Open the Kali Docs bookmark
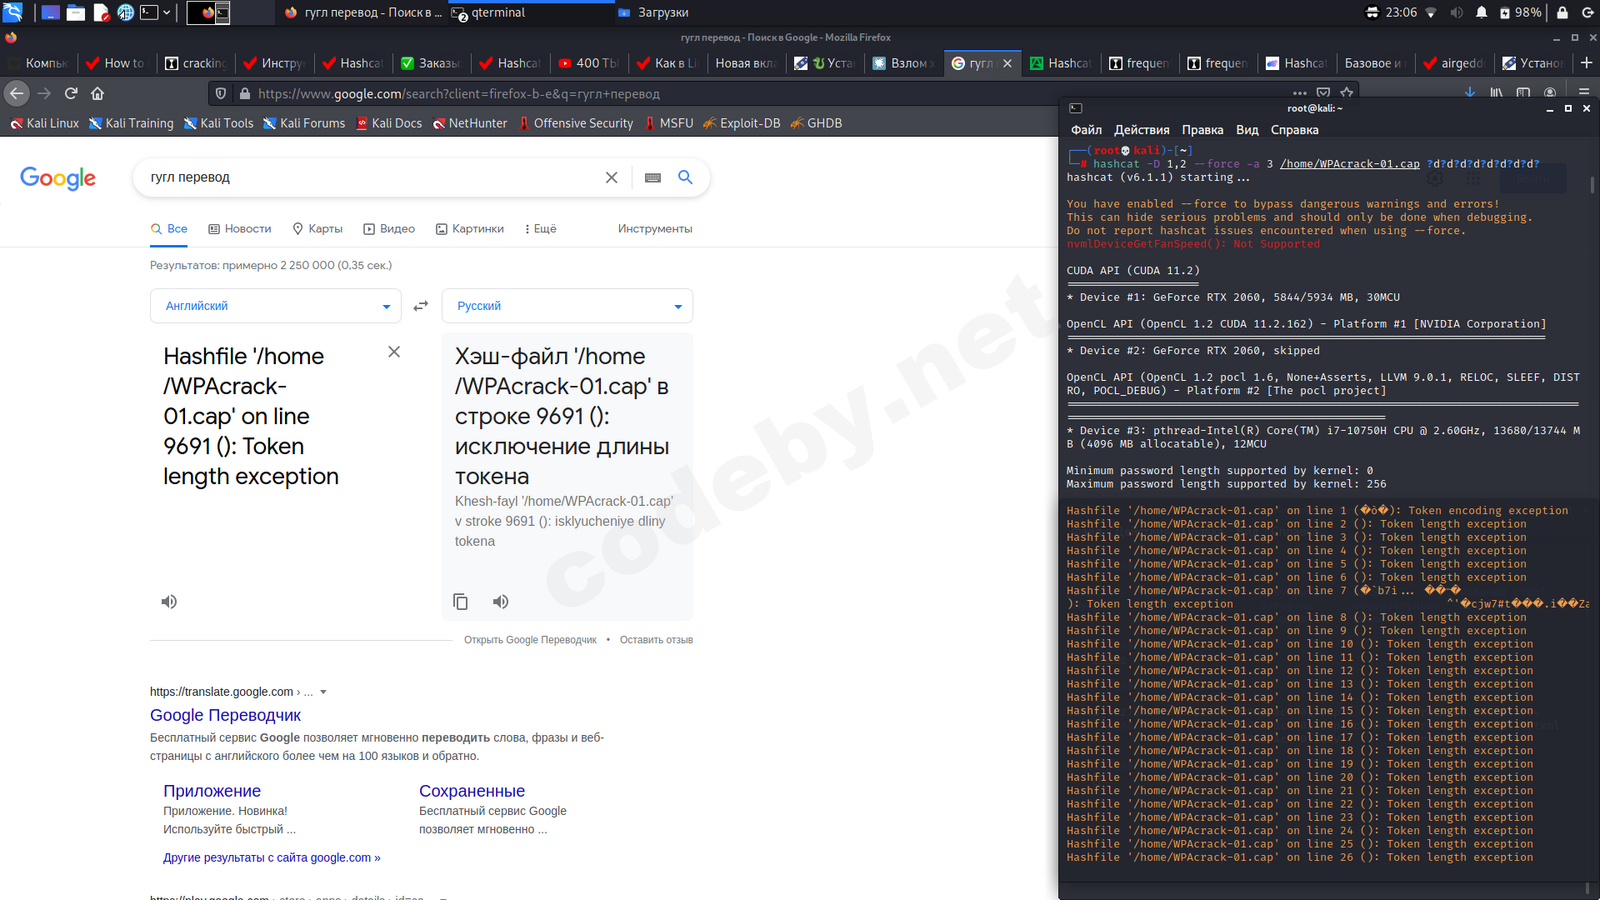 coord(389,123)
